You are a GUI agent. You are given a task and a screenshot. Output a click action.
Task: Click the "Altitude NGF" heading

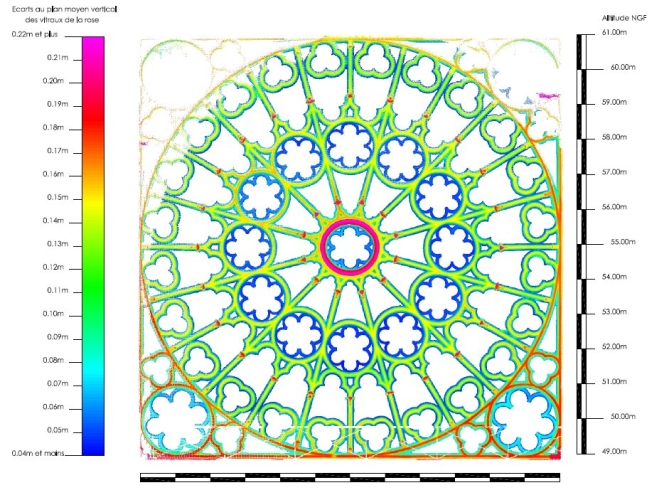[x=623, y=18]
